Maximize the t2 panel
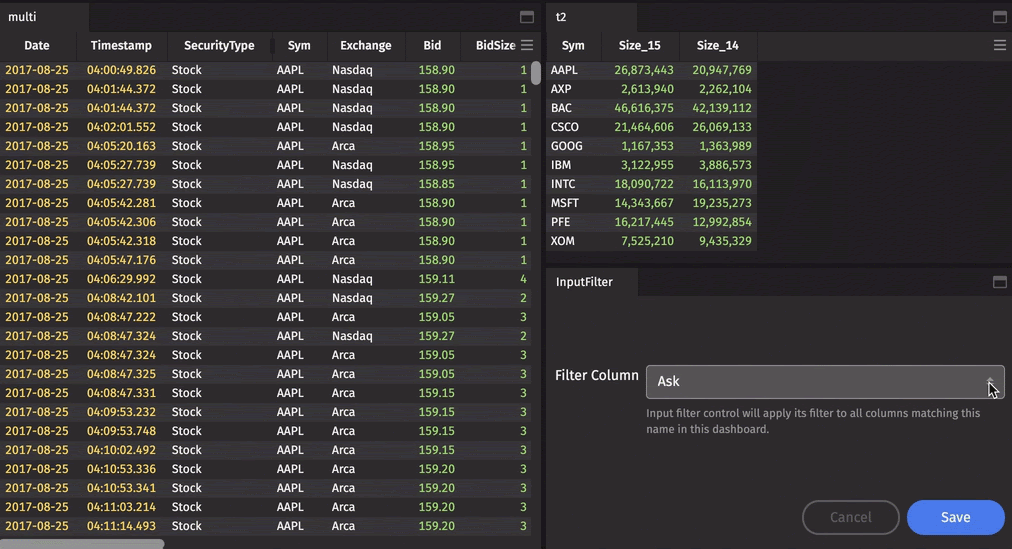The height and width of the screenshot is (549, 1012). pyautogui.click(x=999, y=17)
